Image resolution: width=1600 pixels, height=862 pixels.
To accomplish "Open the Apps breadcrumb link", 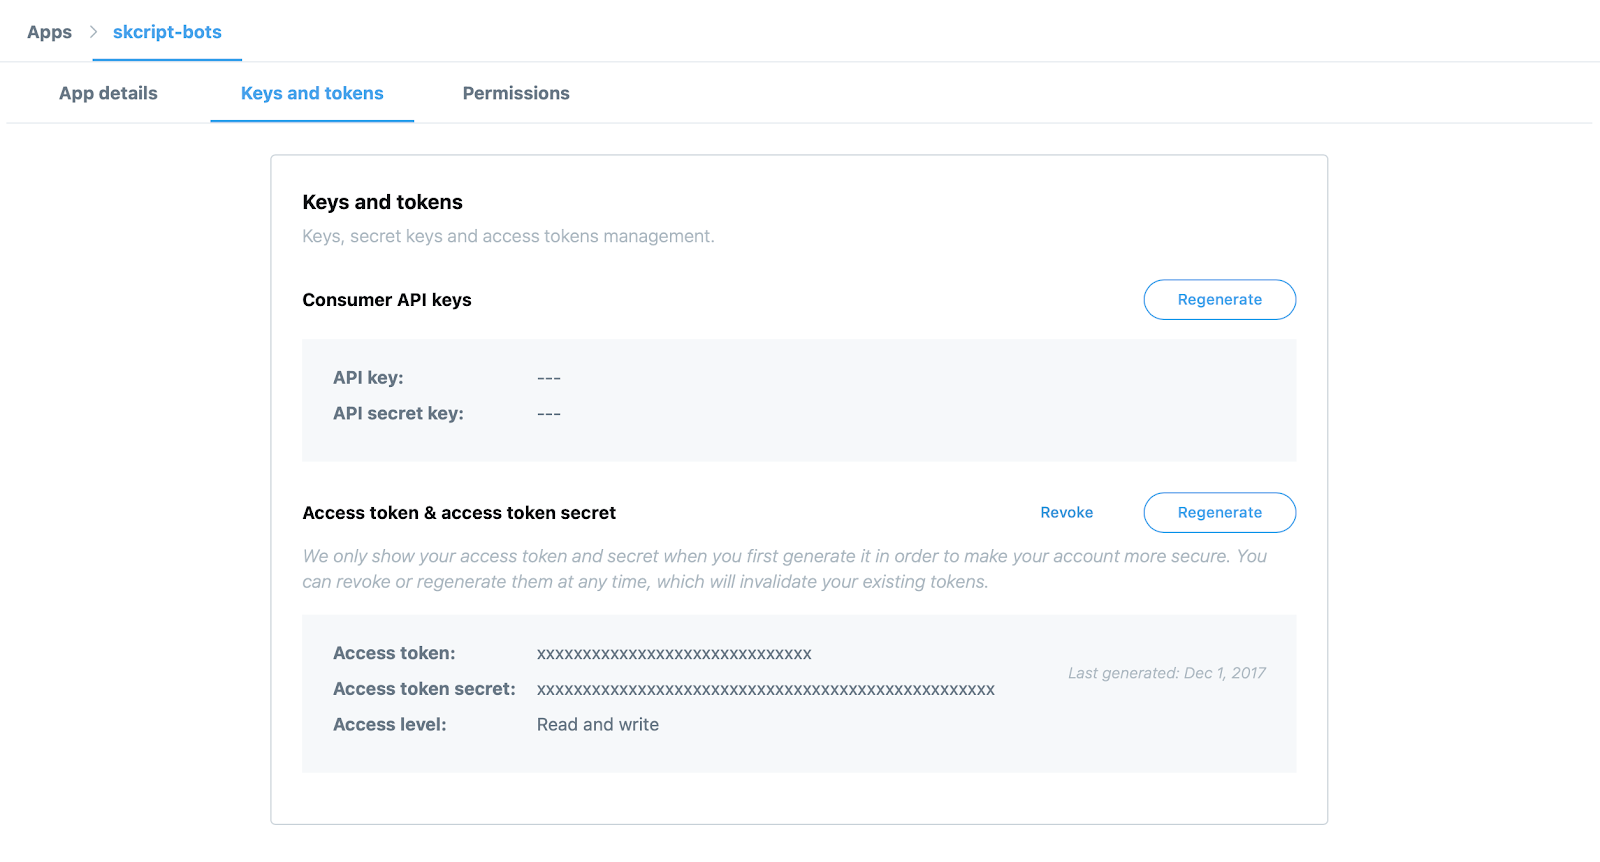I will (48, 31).
